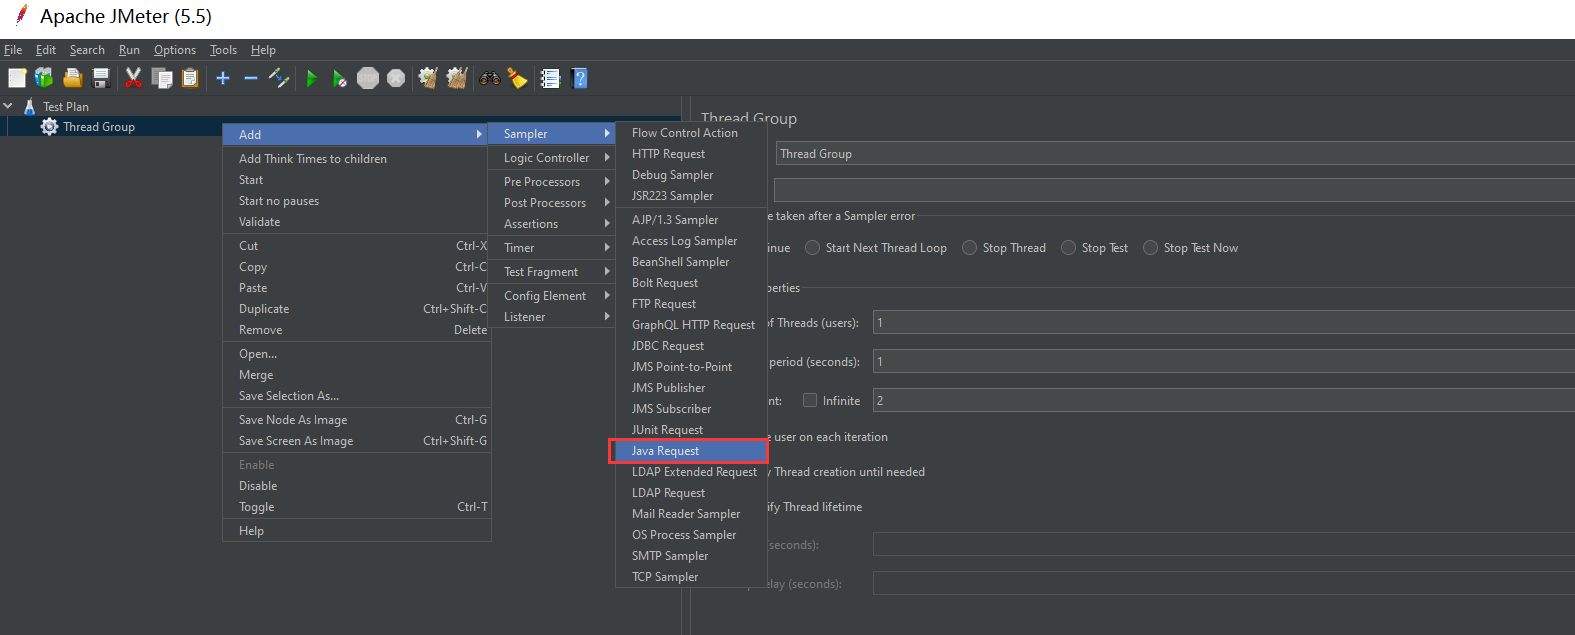Open the Tools menu
The width and height of the screenshot is (1575, 635).
point(223,50)
